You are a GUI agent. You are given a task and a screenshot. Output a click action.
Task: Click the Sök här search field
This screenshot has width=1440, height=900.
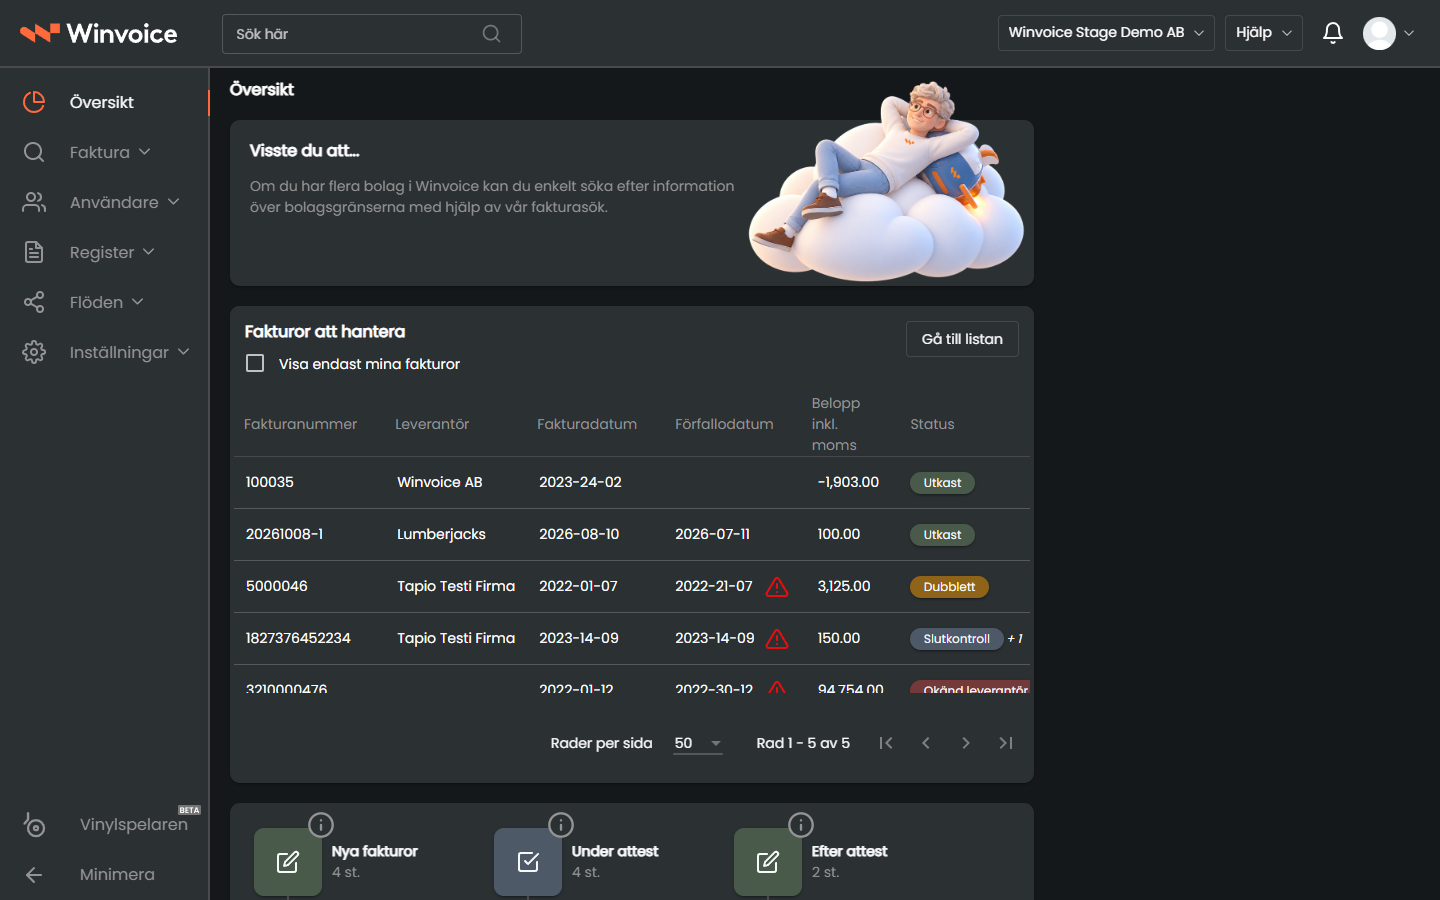click(372, 34)
